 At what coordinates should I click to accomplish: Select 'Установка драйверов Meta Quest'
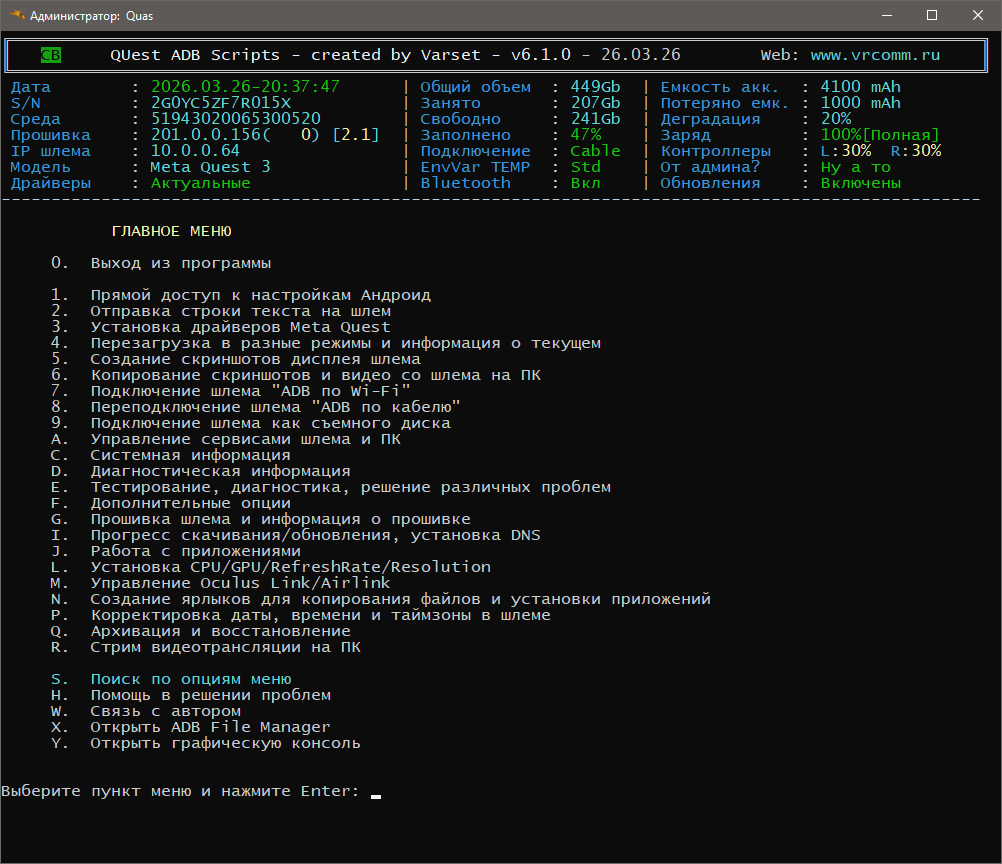point(240,327)
